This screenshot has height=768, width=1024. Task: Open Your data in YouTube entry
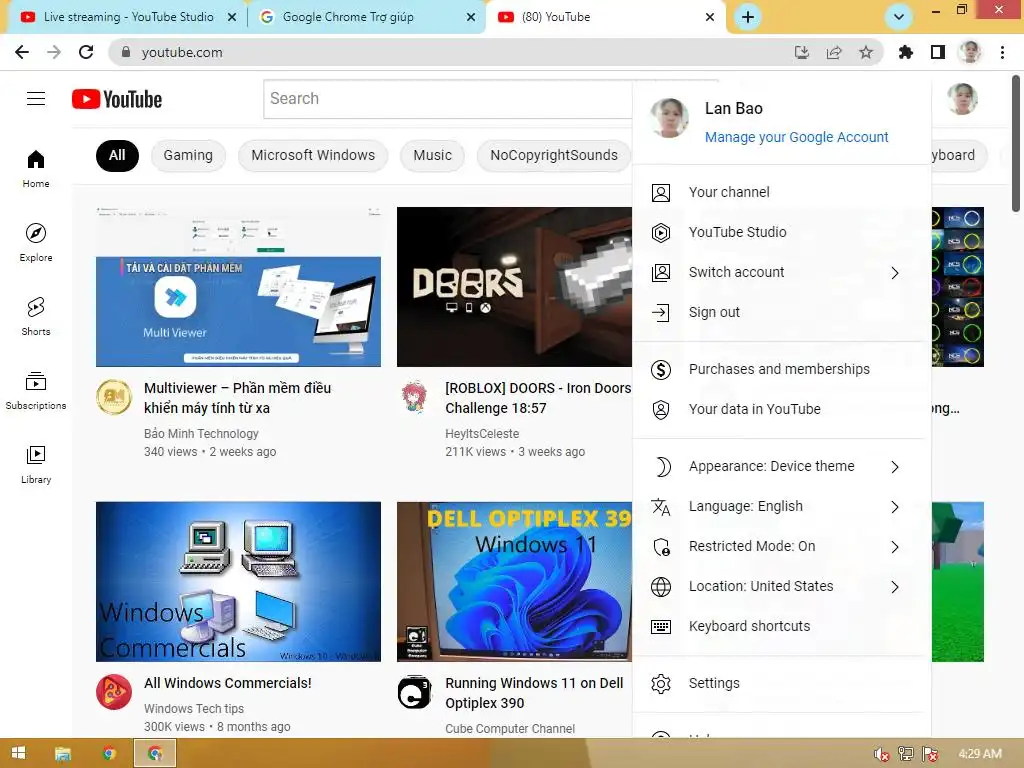coord(782,409)
